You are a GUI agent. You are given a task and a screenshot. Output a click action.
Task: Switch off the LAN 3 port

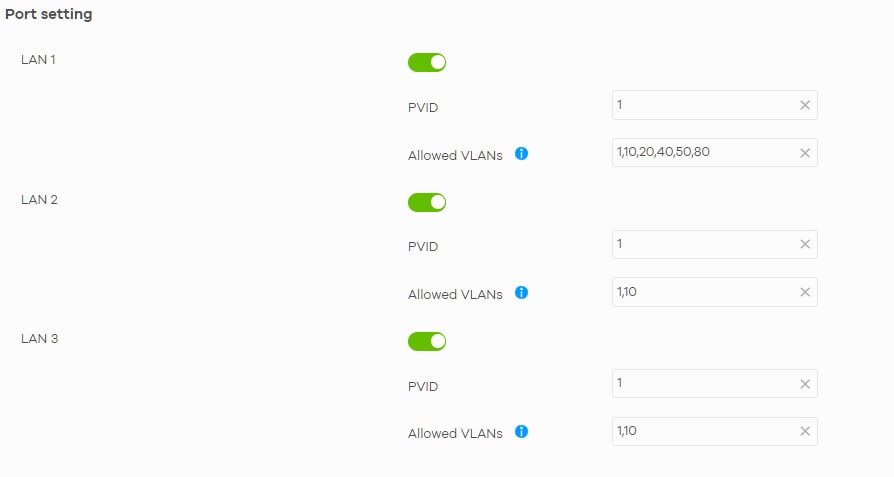[427, 342]
